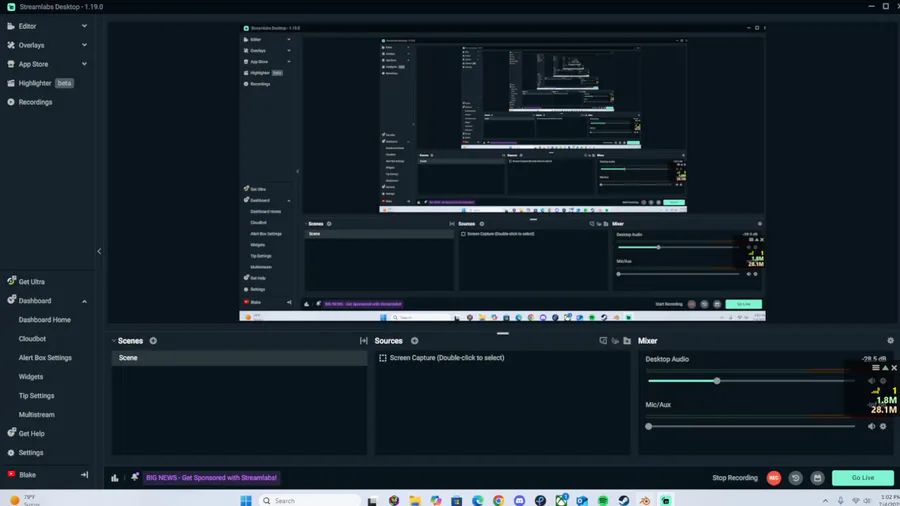Image resolution: width=900 pixels, height=506 pixels.
Task: Add a new source with plus icon
Action: click(x=414, y=341)
